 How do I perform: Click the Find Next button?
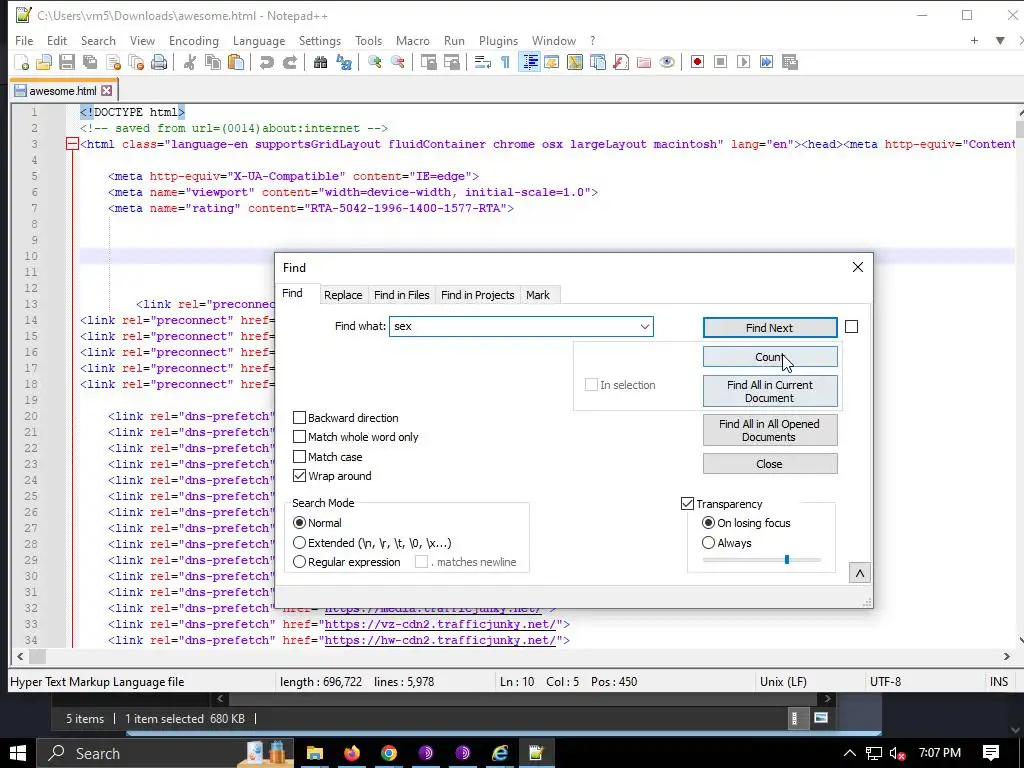coord(770,328)
